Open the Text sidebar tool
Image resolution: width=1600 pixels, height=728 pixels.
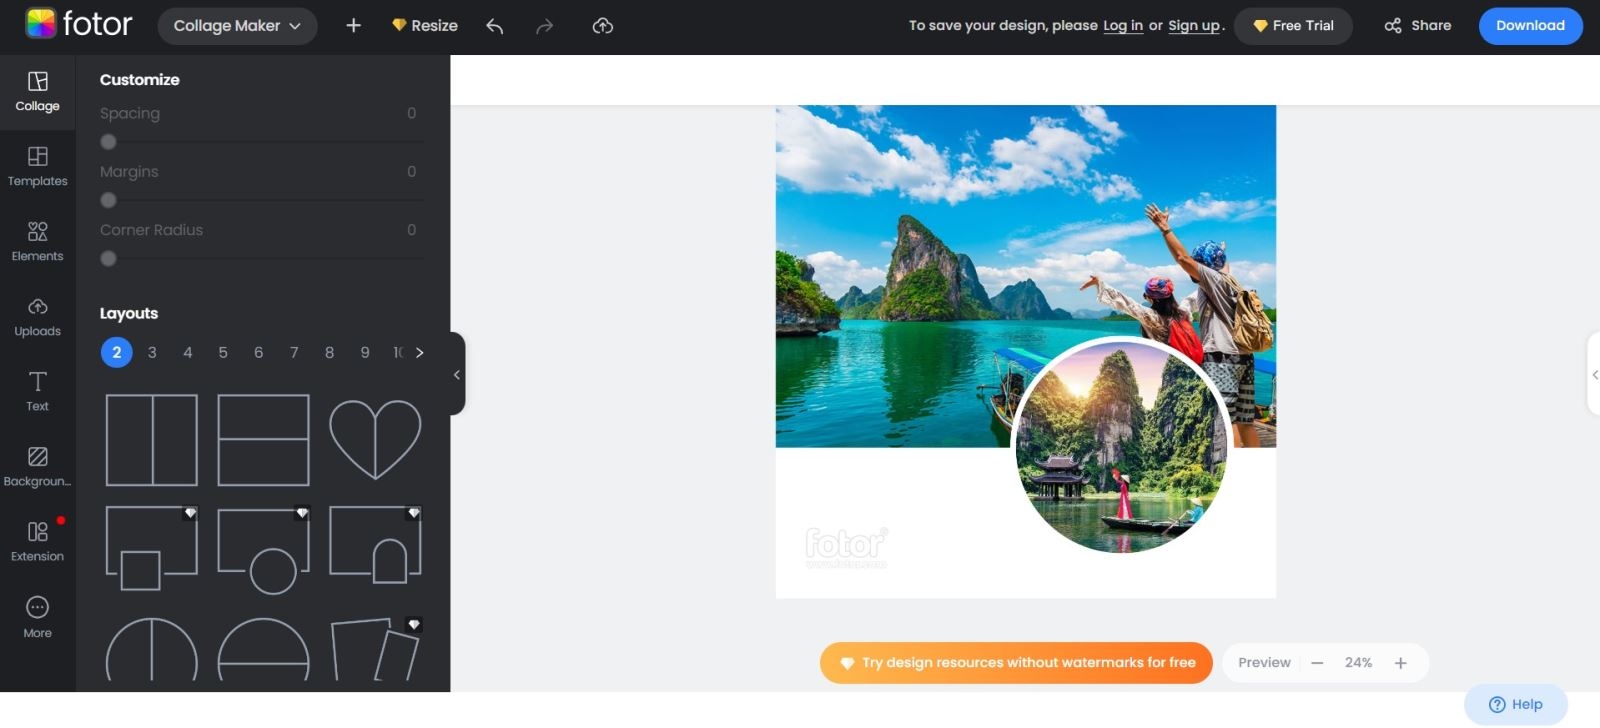(x=37, y=392)
